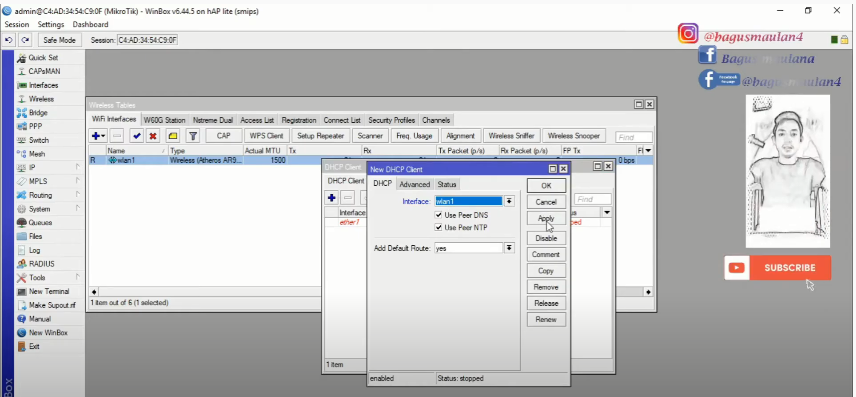This screenshot has height=397, width=856.
Task: Click the red X Disable icon in Wireless Tables
Action: tap(153, 136)
